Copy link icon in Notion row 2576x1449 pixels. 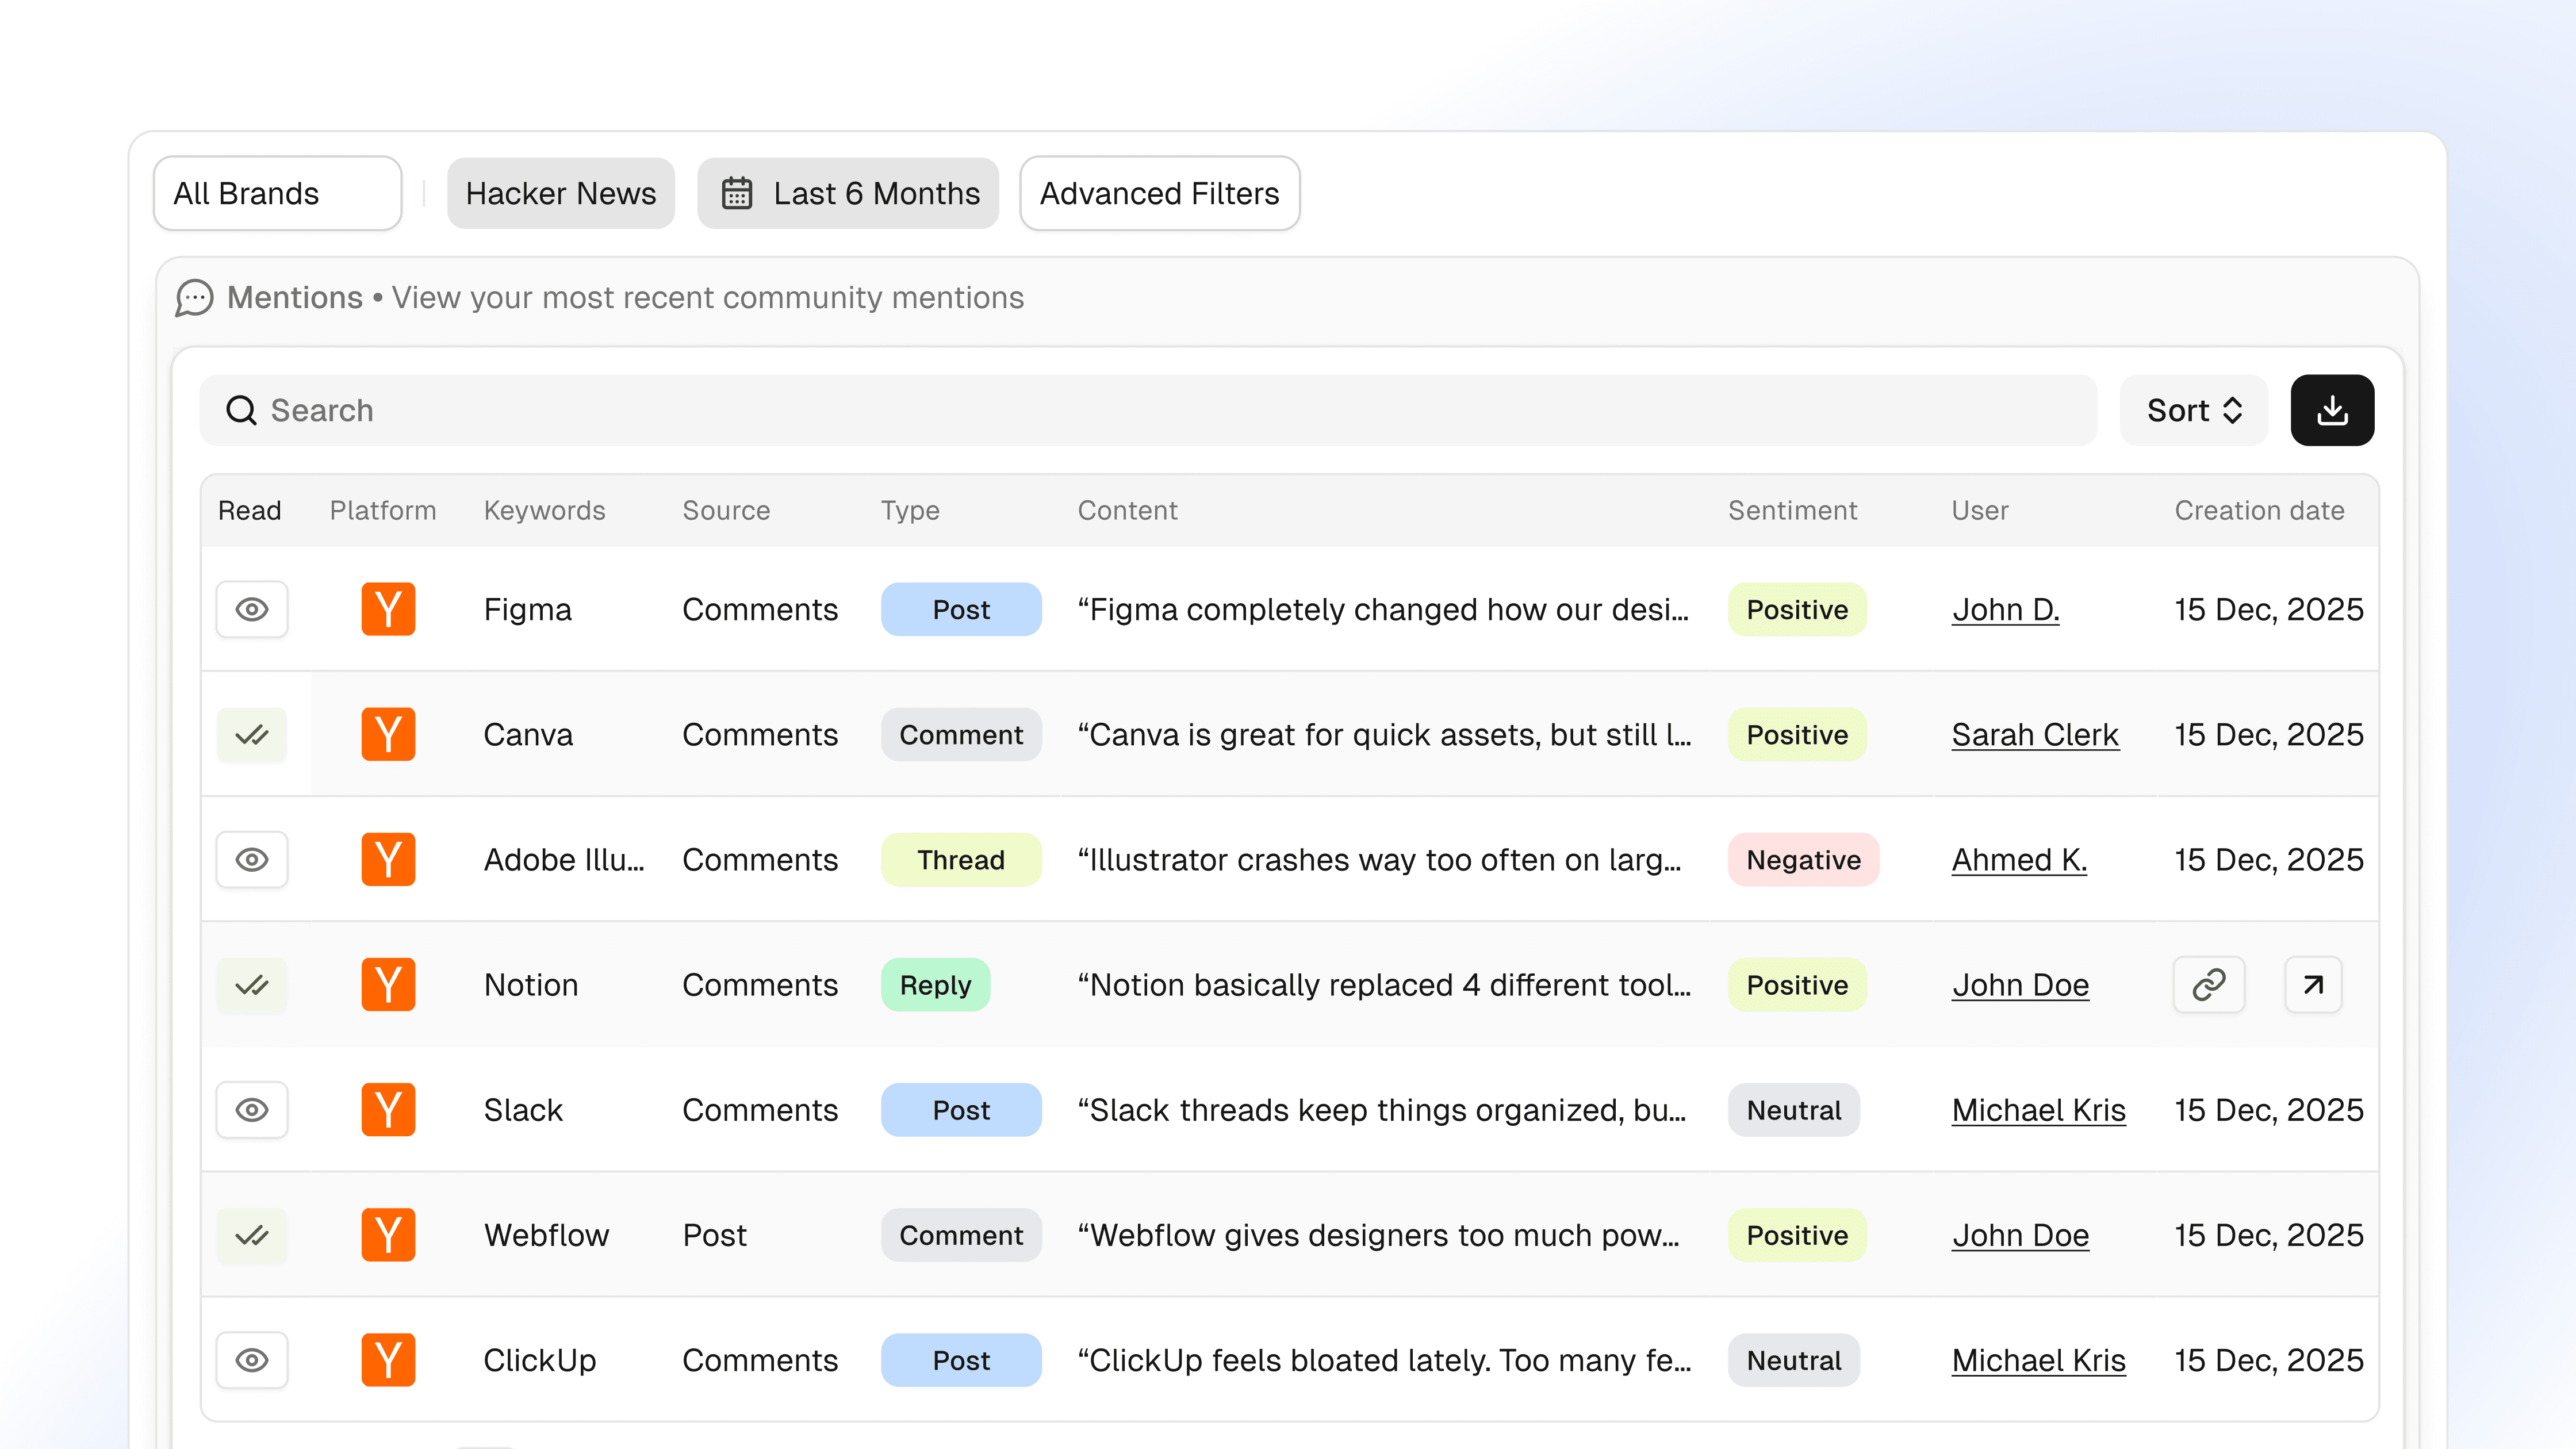click(2208, 985)
